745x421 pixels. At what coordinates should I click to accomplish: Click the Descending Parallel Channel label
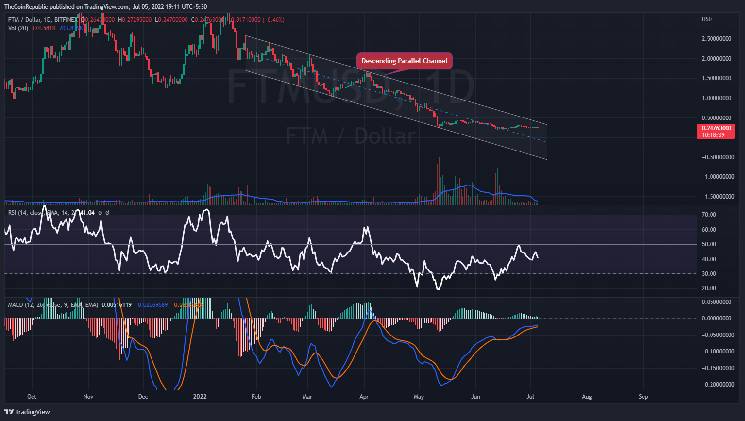[404, 61]
